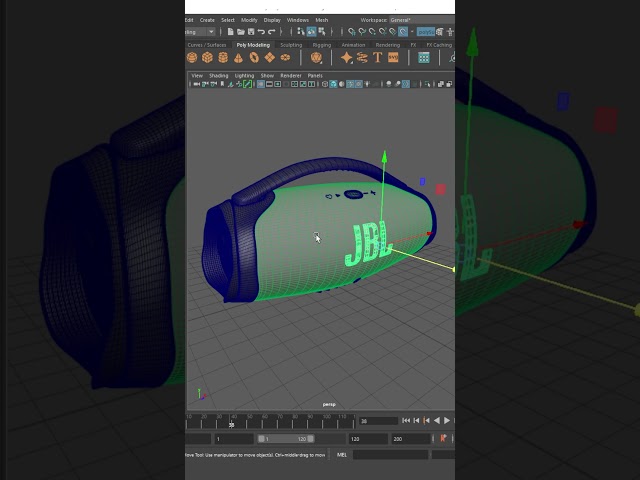Toggle wireframe display mode
Screen dimensions: 640x480
pos(325,84)
